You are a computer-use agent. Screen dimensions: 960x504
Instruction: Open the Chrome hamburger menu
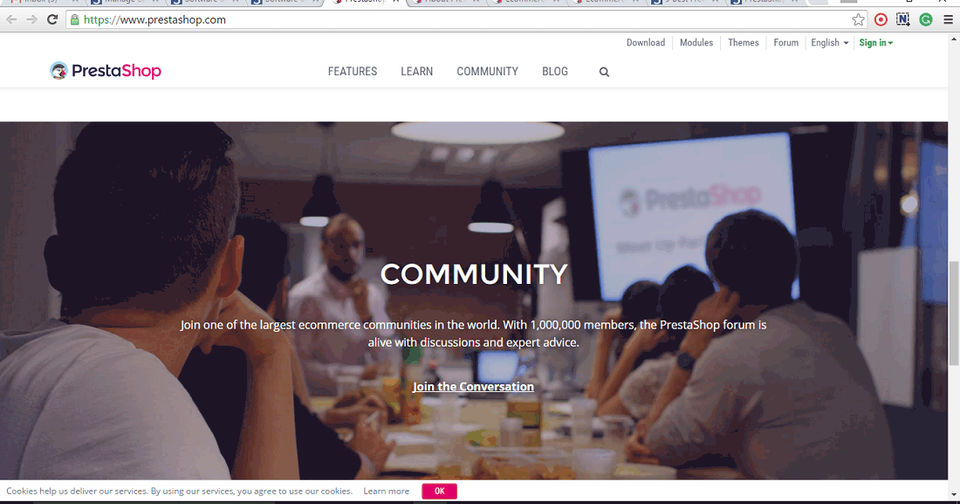click(948, 20)
